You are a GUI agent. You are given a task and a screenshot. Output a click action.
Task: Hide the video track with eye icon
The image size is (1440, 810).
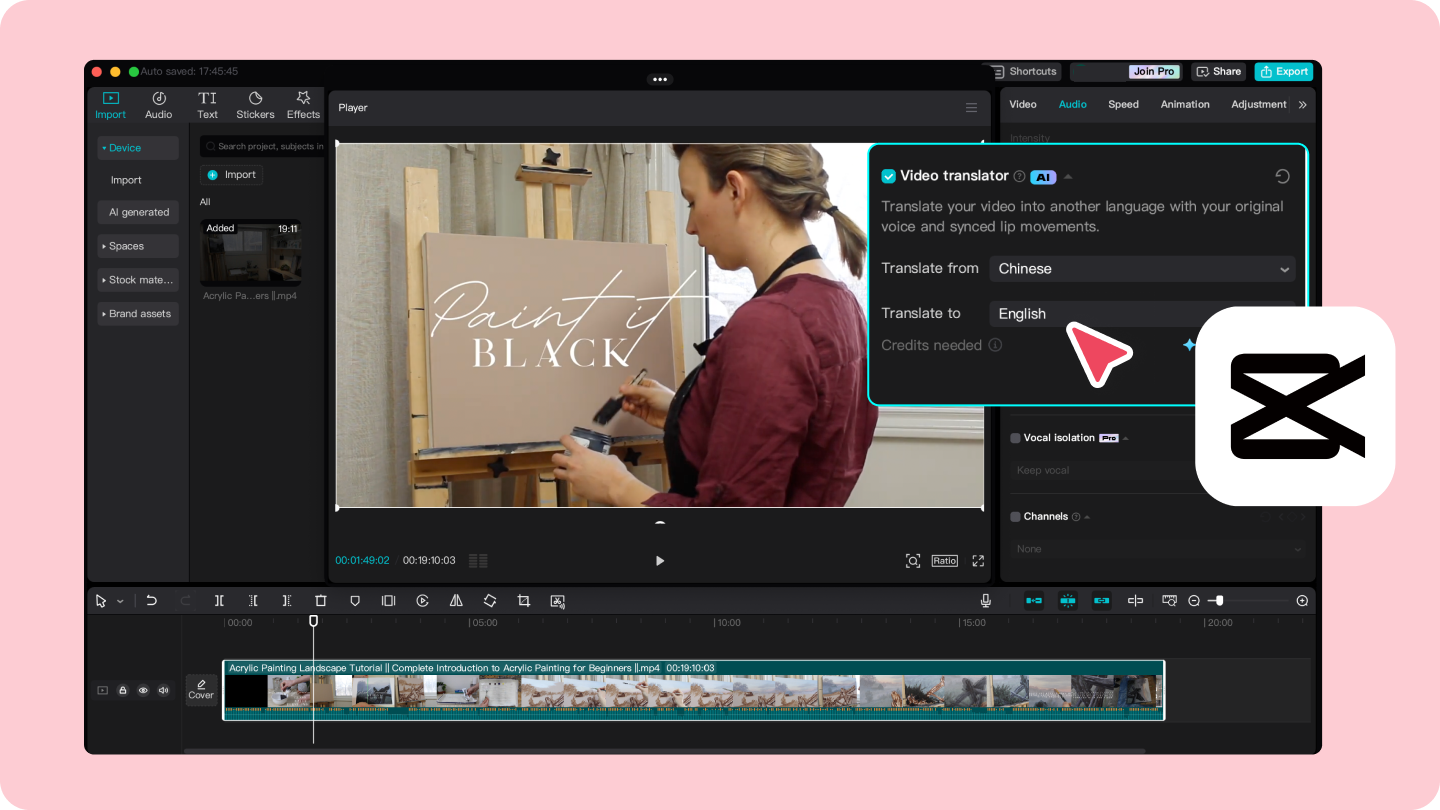coord(143,690)
